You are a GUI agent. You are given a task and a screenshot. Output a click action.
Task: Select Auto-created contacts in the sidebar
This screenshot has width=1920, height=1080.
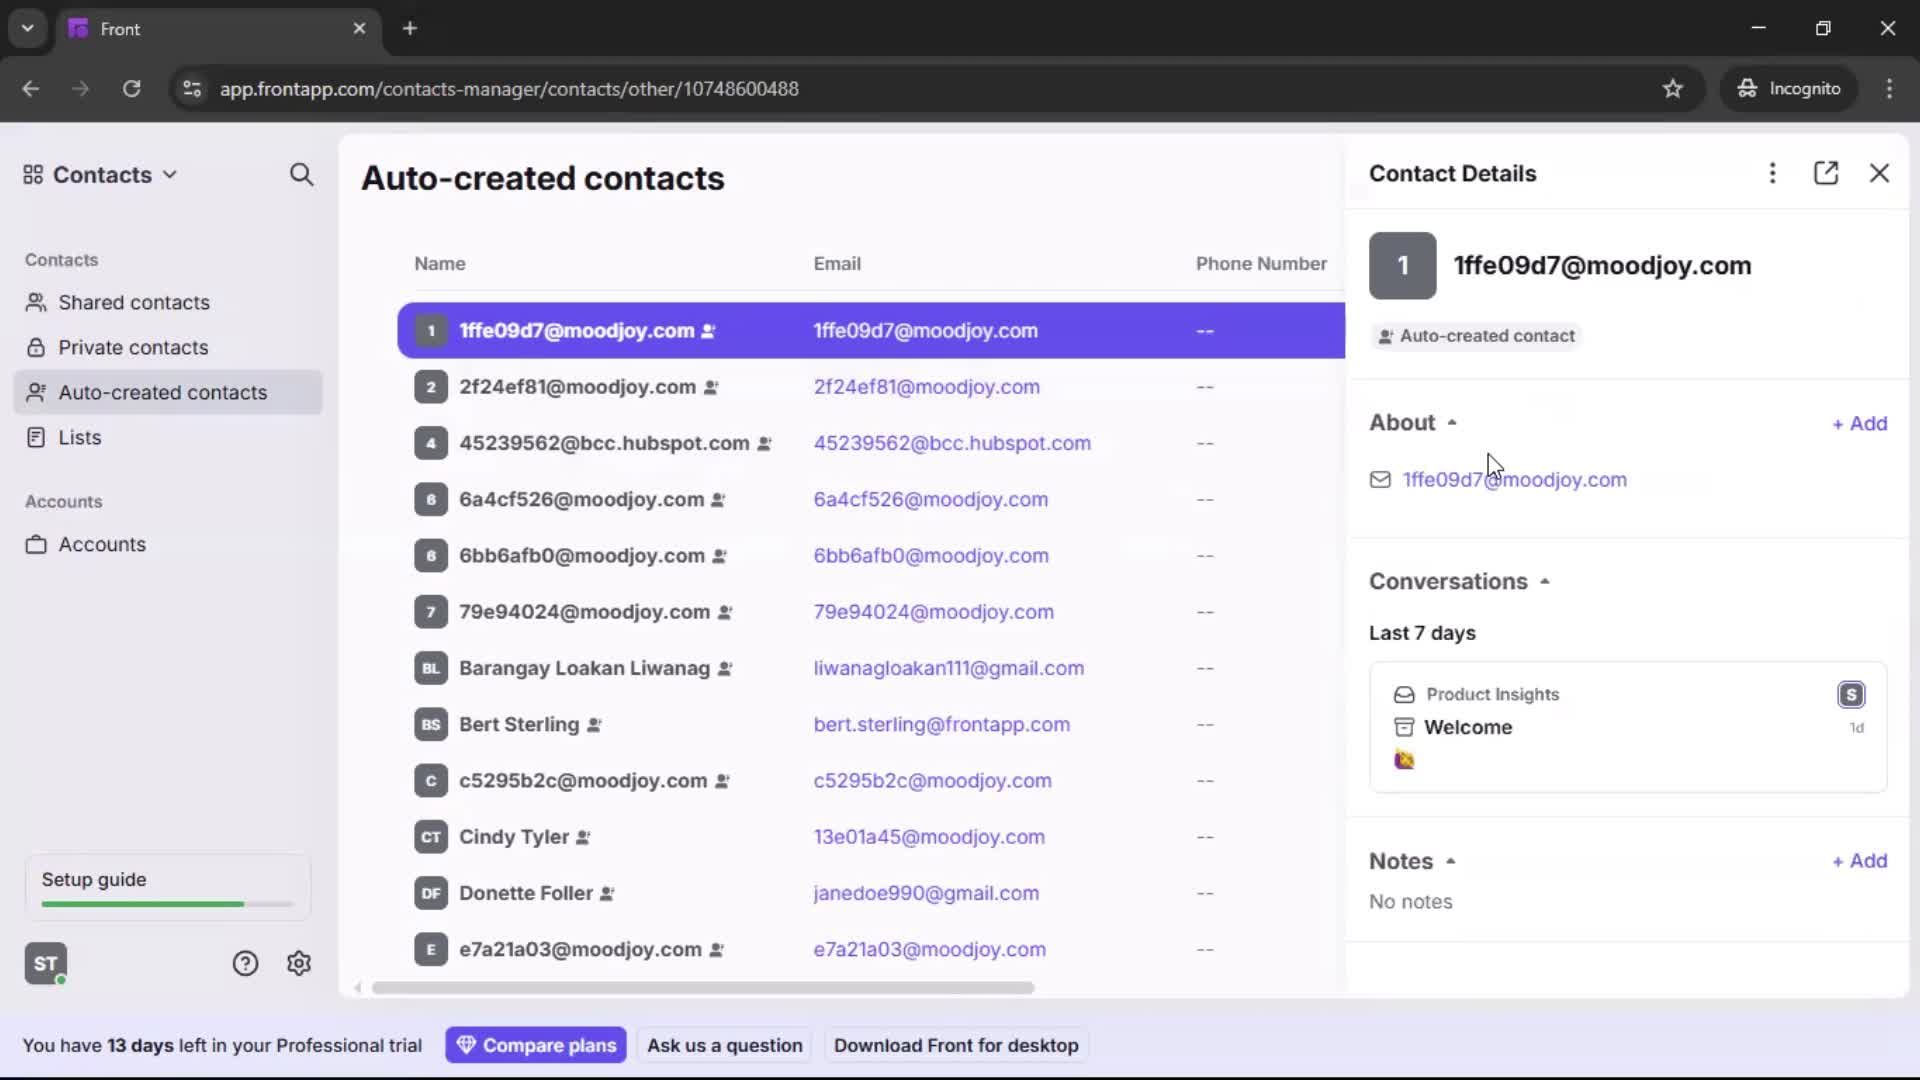[161, 392]
